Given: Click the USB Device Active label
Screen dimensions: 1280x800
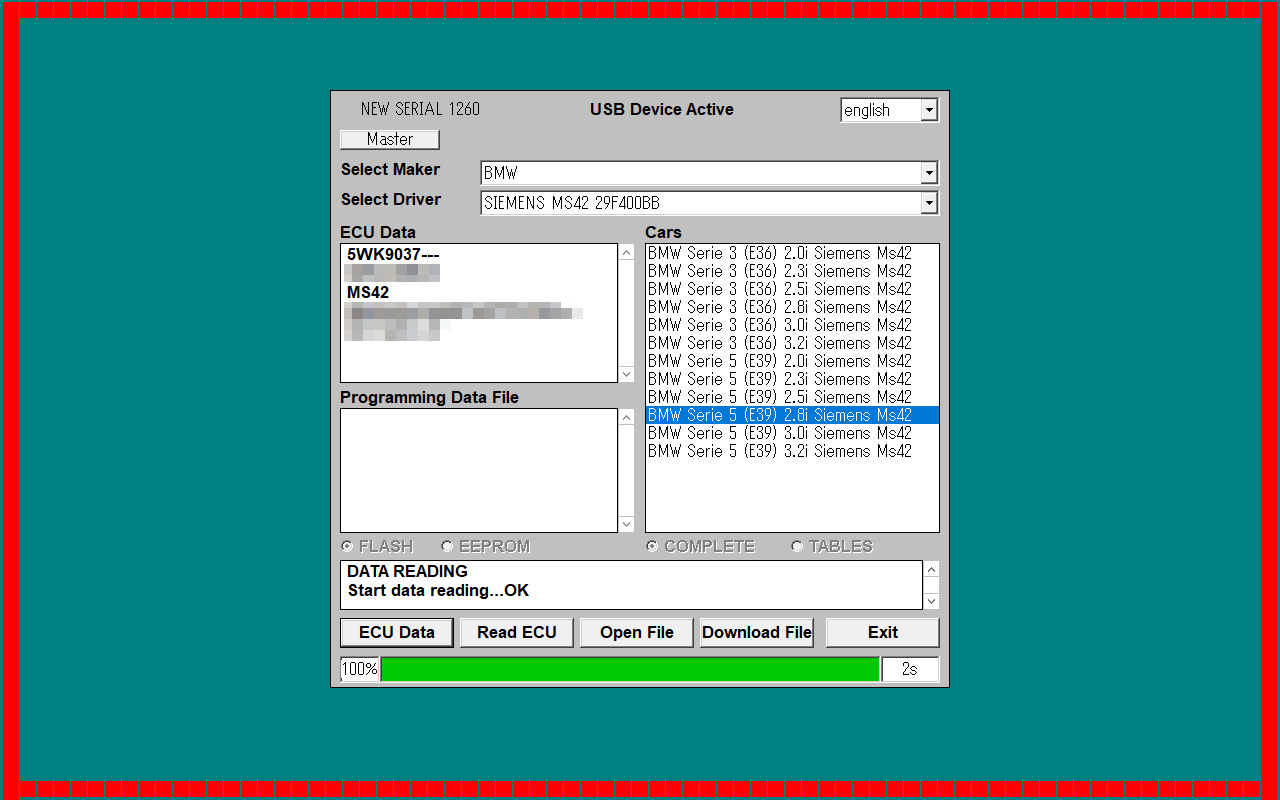Looking at the screenshot, I should [661, 109].
